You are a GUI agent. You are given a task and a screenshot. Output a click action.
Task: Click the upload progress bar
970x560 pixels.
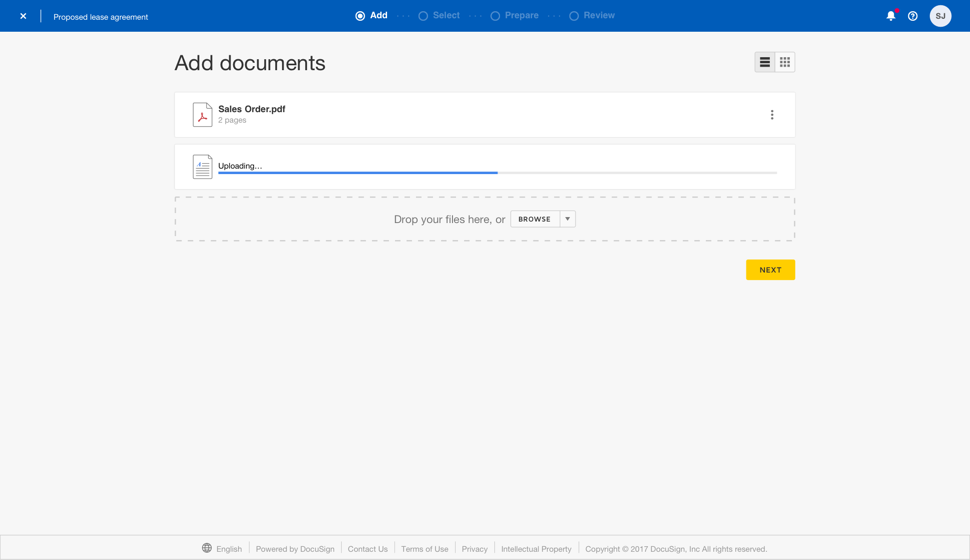pos(497,173)
